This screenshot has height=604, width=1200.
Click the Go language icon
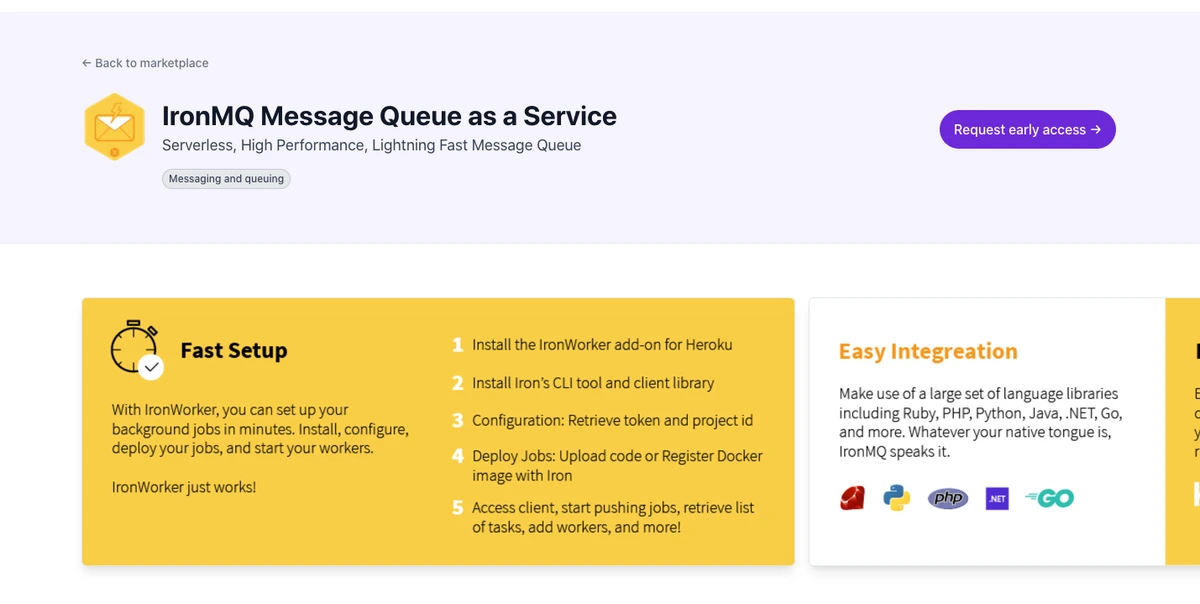(x=1049, y=498)
